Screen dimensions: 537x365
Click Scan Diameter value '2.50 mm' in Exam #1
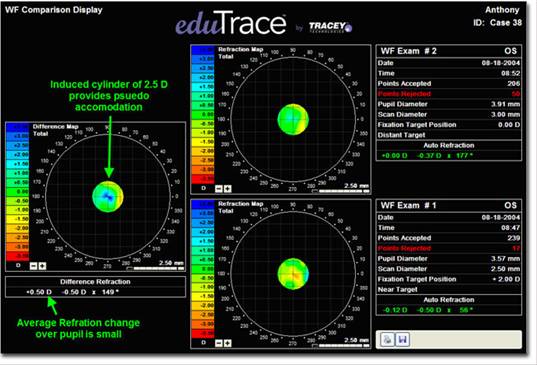click(x=505, y=269)
